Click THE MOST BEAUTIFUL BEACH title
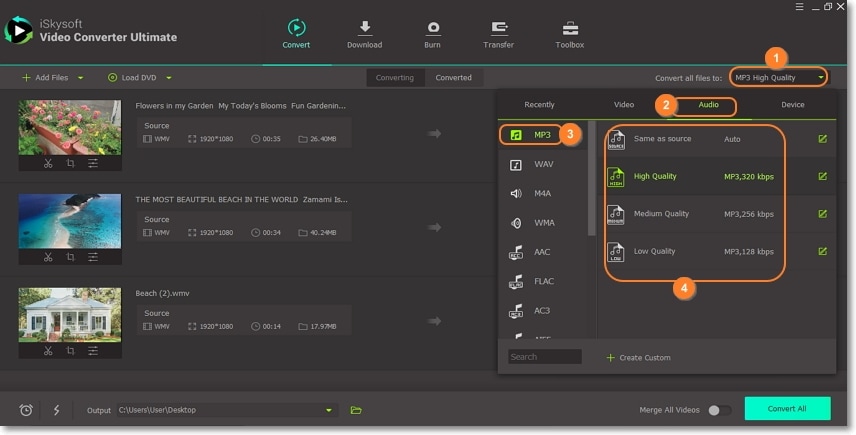This screenshot has height=435, width=856. tap(241, 200)
